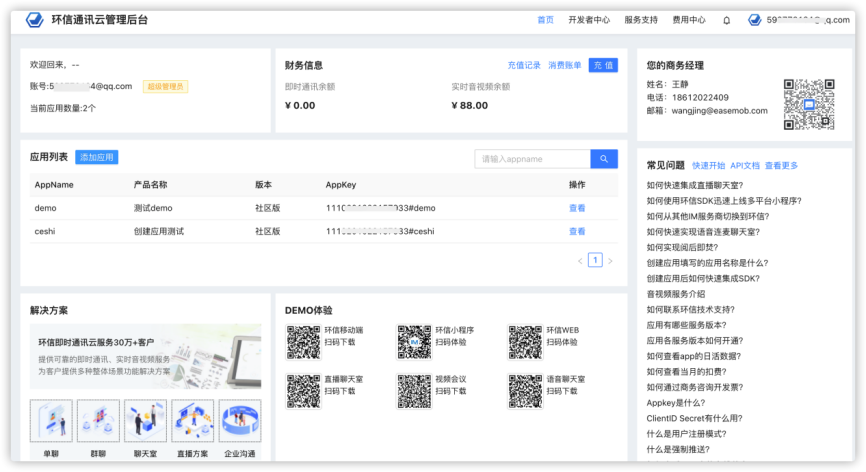Click the 环信WEB QR code

coord(525,342)
